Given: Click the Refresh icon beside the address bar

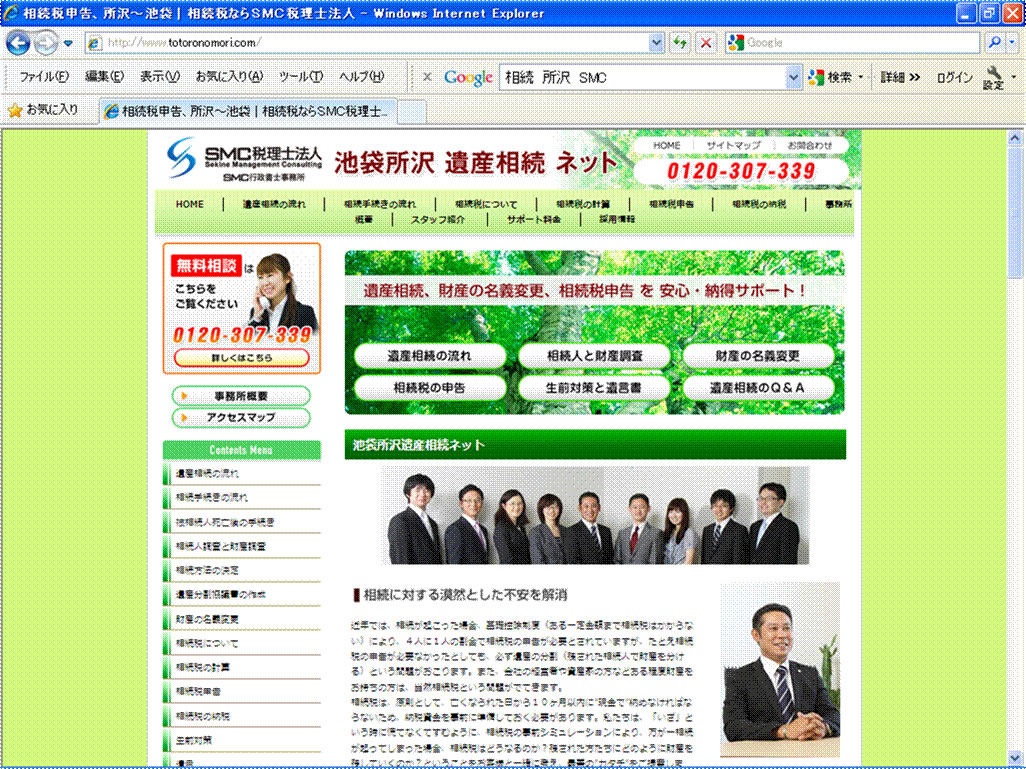Looking at the screenshot, I should click(x=681, y=43).
